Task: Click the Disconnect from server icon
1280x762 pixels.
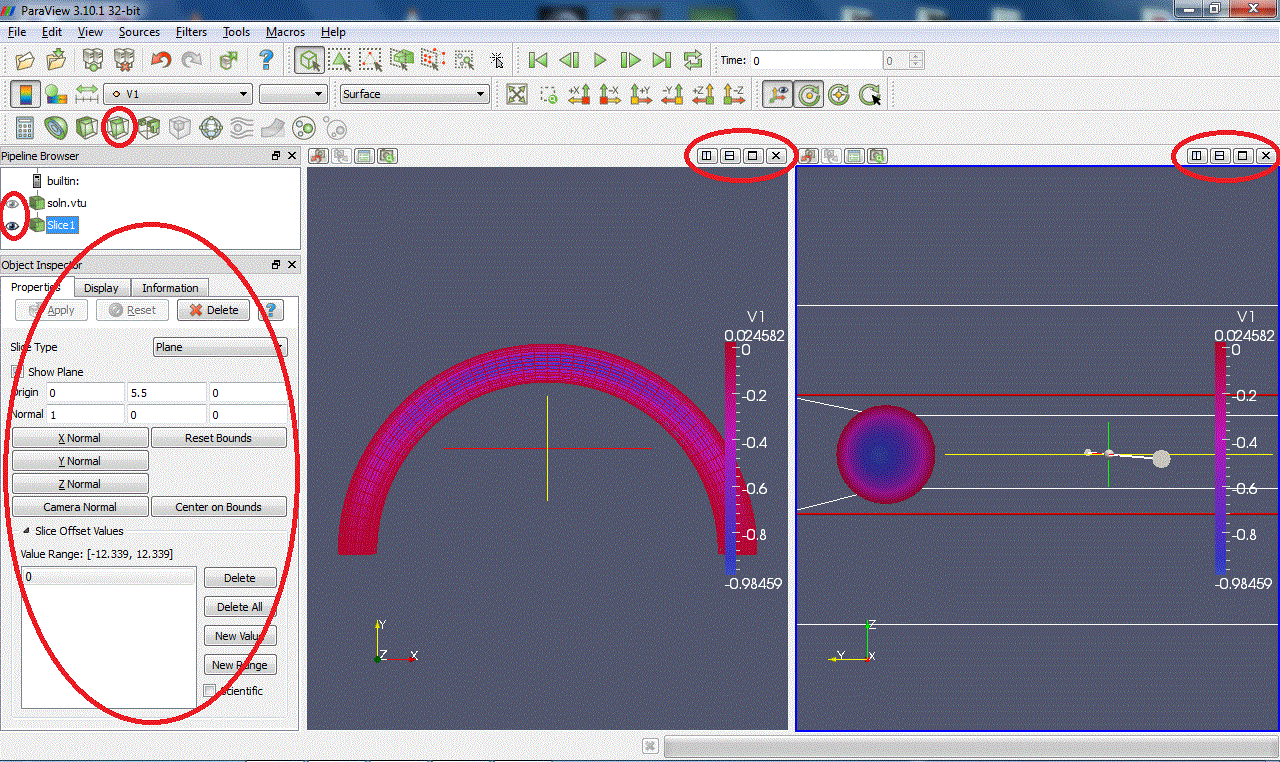Action: (124, 60)
